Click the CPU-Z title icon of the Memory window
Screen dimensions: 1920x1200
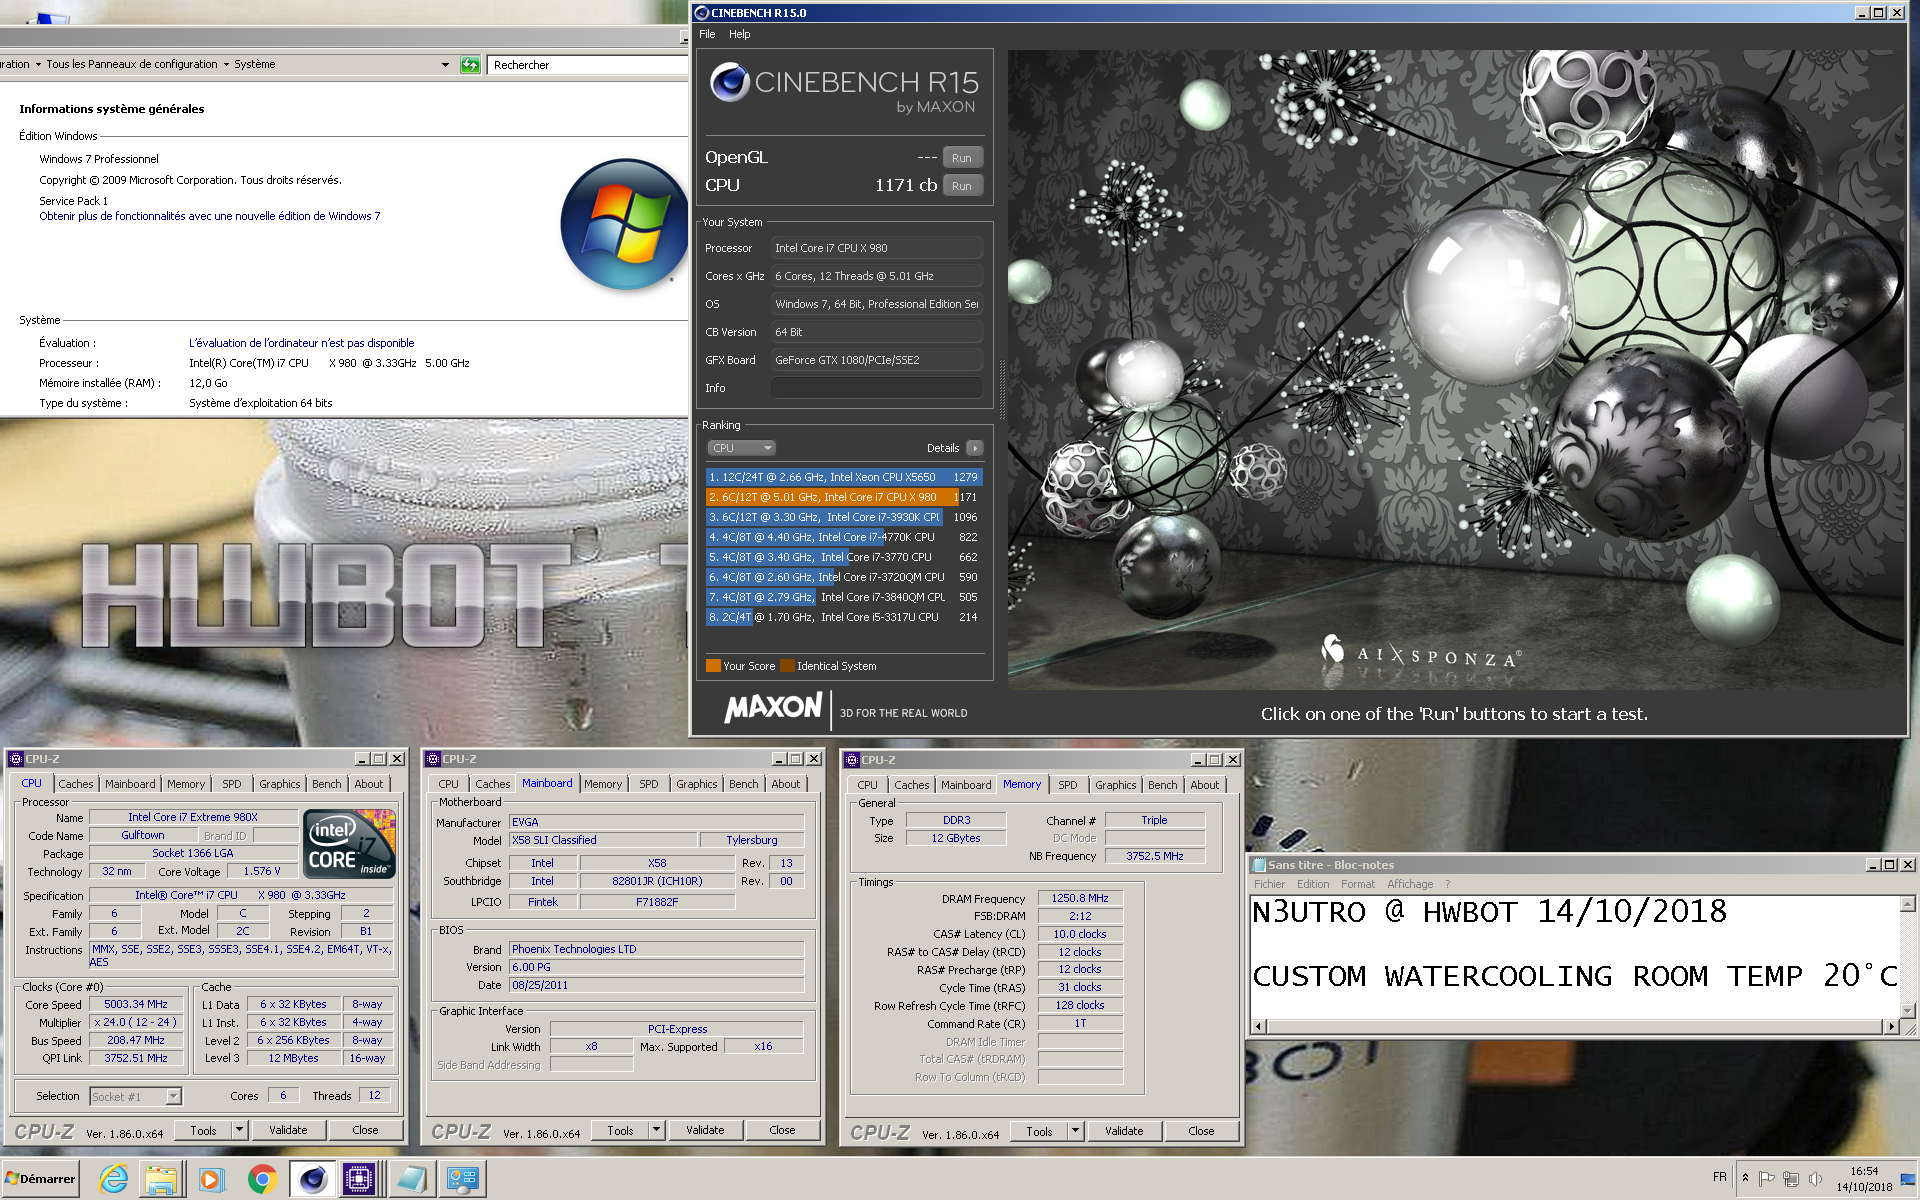[x=852, y=760]
